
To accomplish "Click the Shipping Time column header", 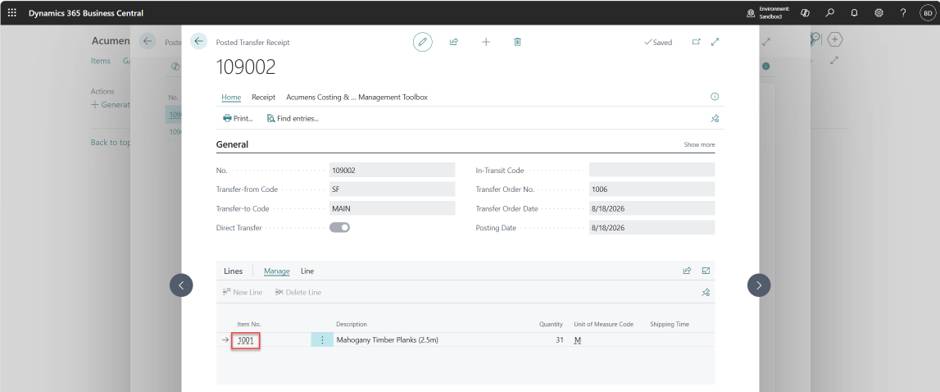I will (669, 324).
